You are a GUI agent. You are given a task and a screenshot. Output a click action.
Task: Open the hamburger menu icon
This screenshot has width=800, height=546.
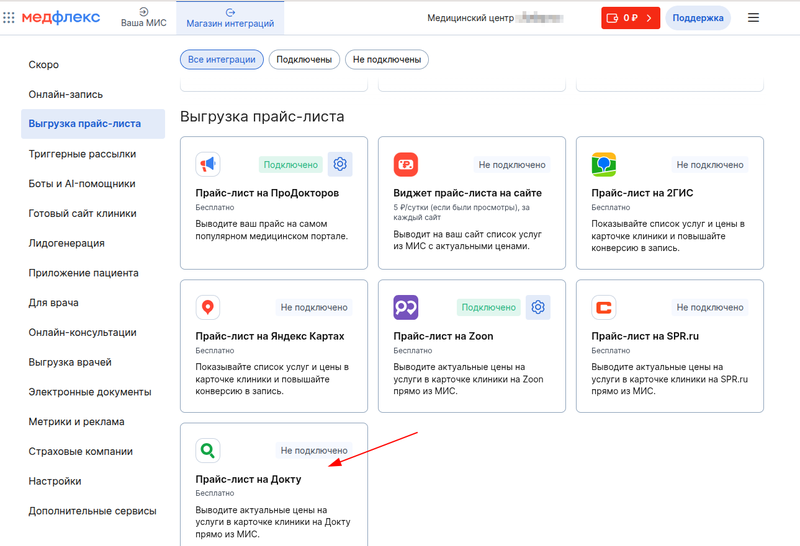click(x=753, y=18)
